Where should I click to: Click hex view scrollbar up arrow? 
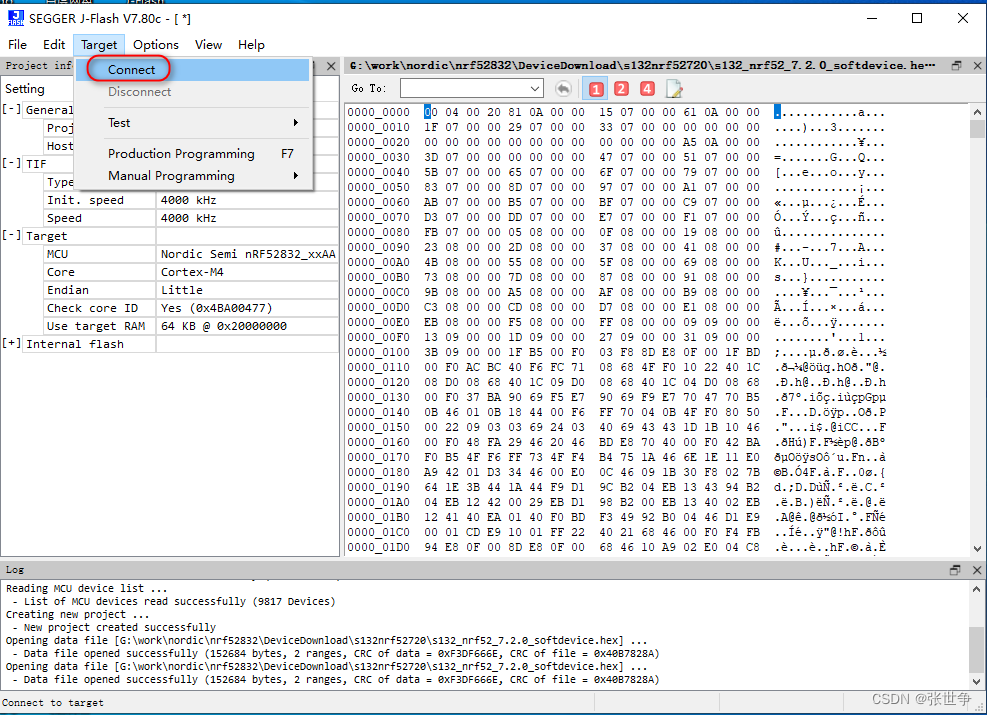(977, 112)
